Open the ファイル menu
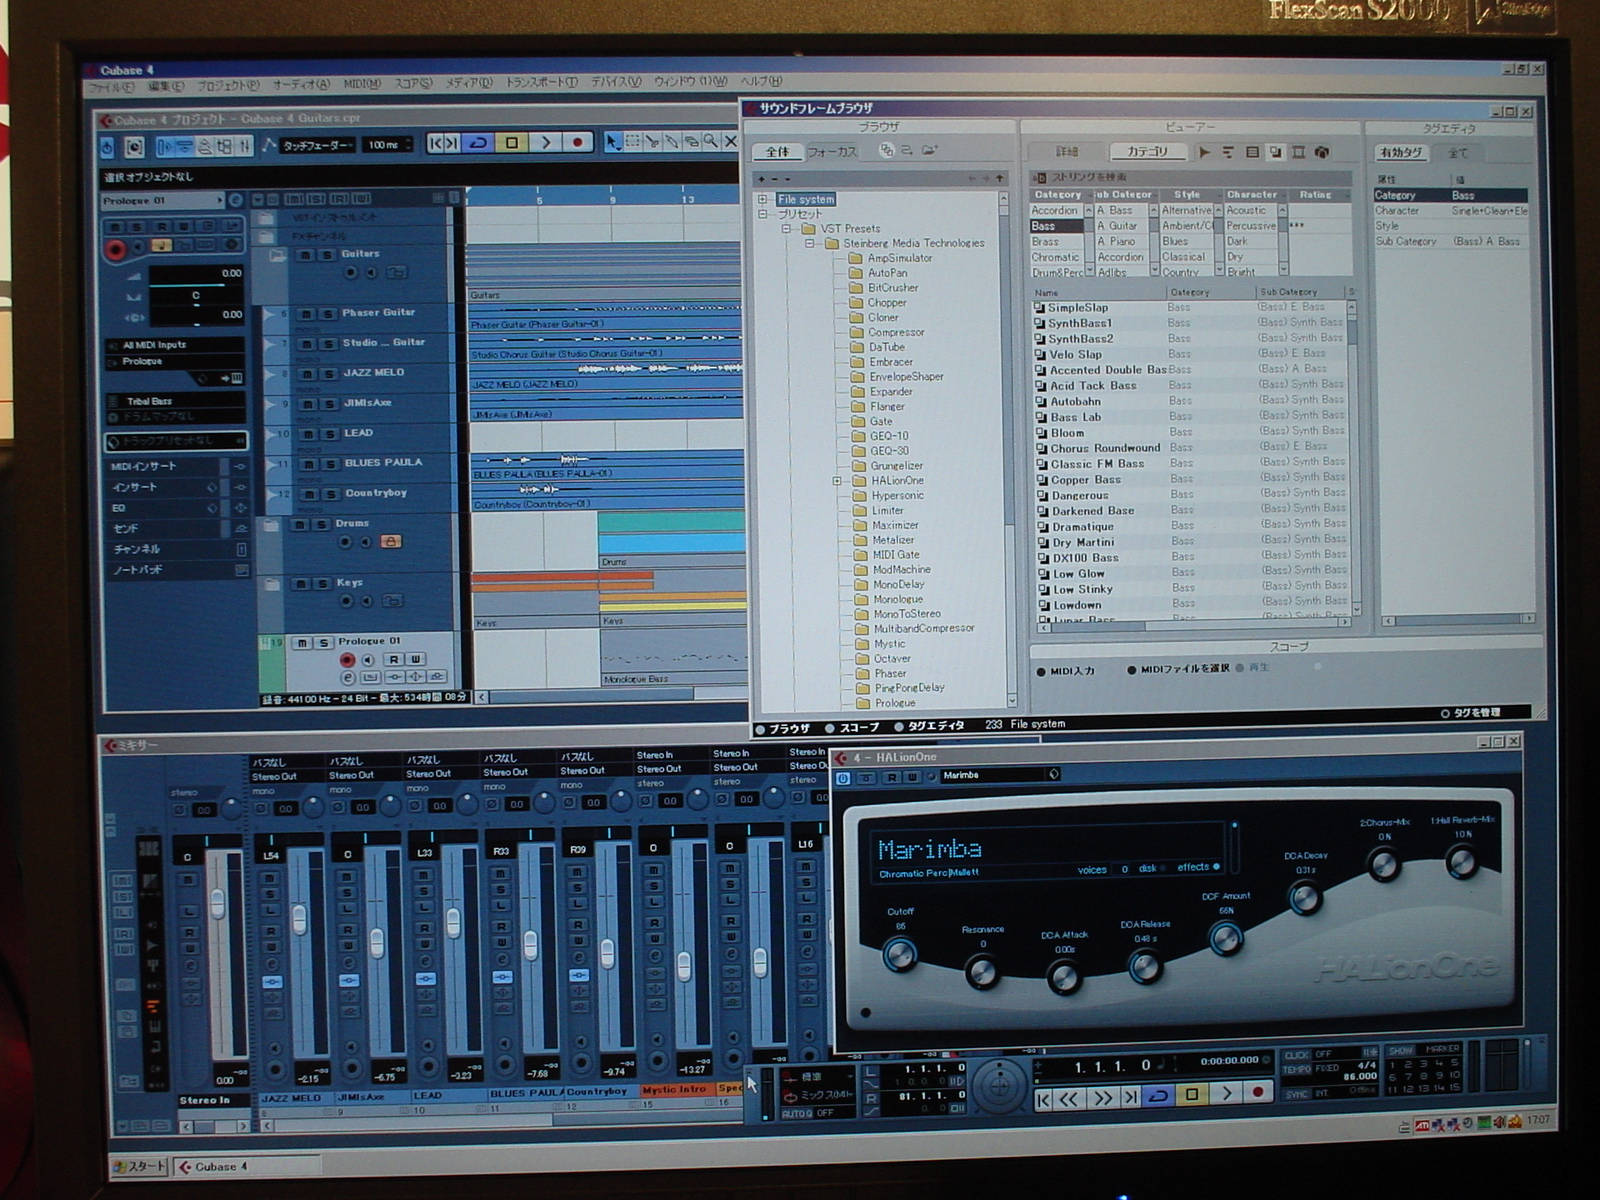 112,87
